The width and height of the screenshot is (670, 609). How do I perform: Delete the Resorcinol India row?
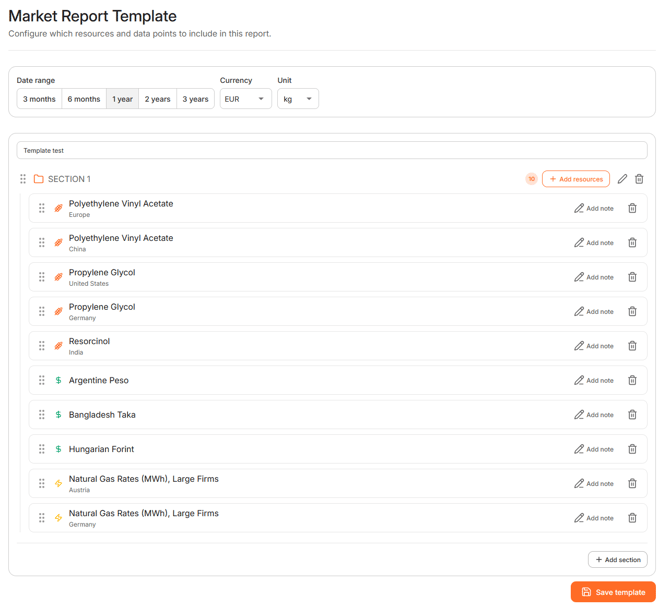(632, 346)
